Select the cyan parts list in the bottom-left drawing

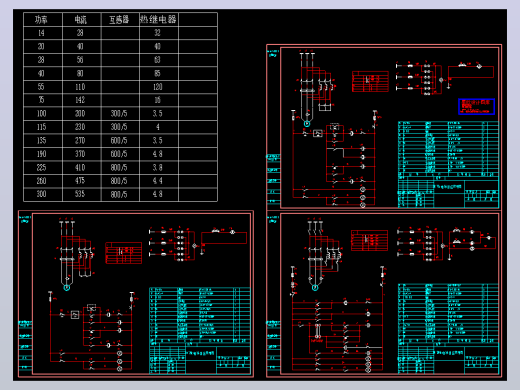pyautogui.click(x=200, y=331)
